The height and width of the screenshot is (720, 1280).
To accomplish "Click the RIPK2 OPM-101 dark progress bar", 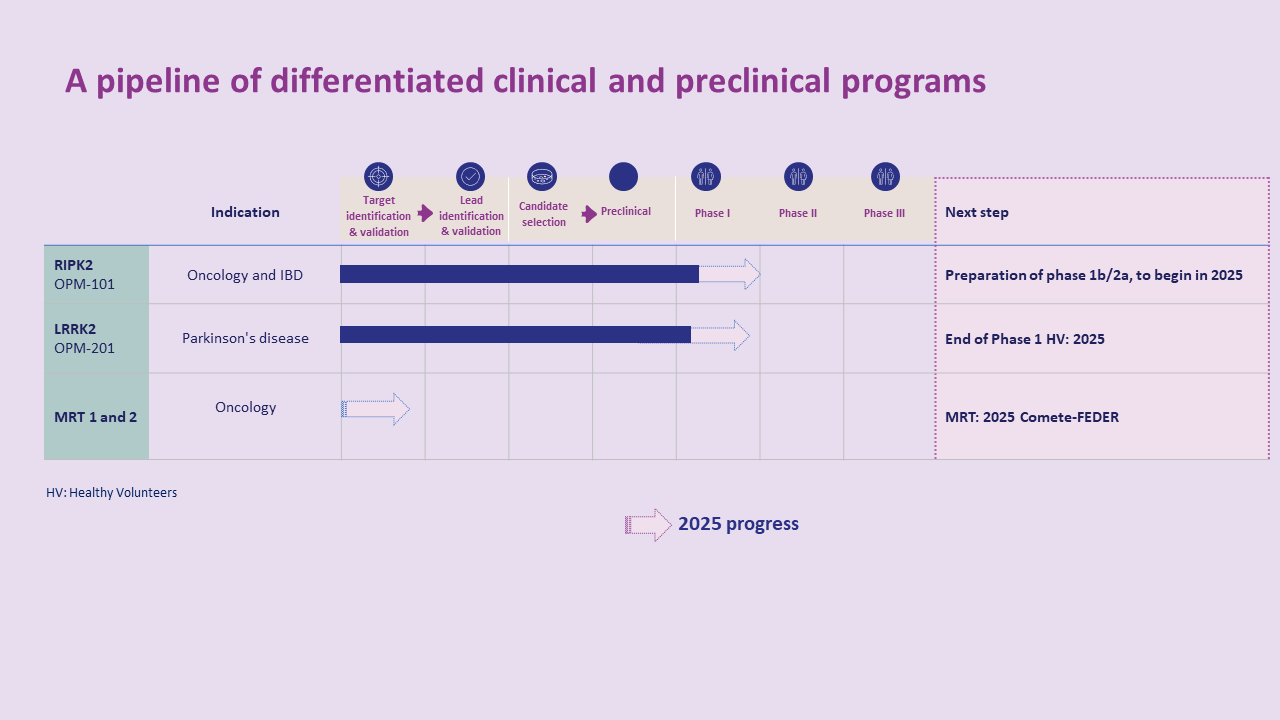I will click(x=519, y=274).
